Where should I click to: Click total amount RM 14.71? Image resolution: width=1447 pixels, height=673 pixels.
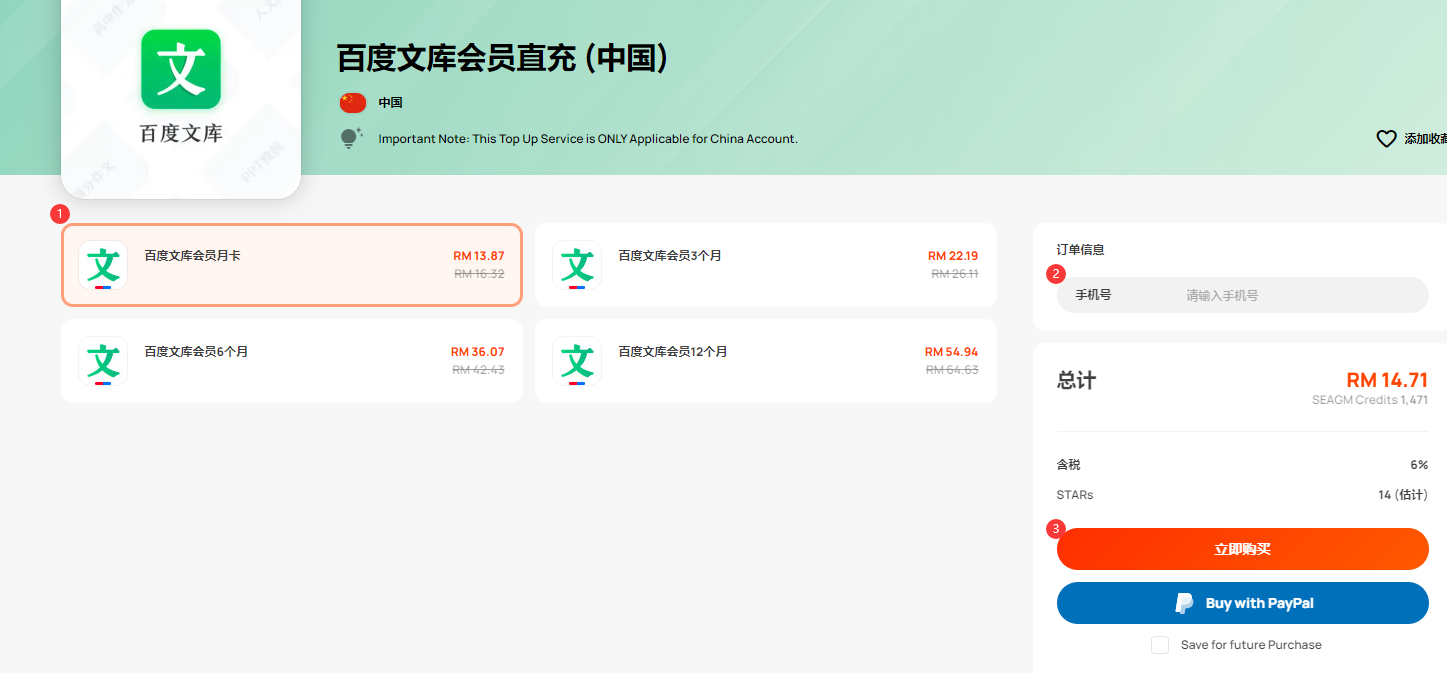point(1387,380)
